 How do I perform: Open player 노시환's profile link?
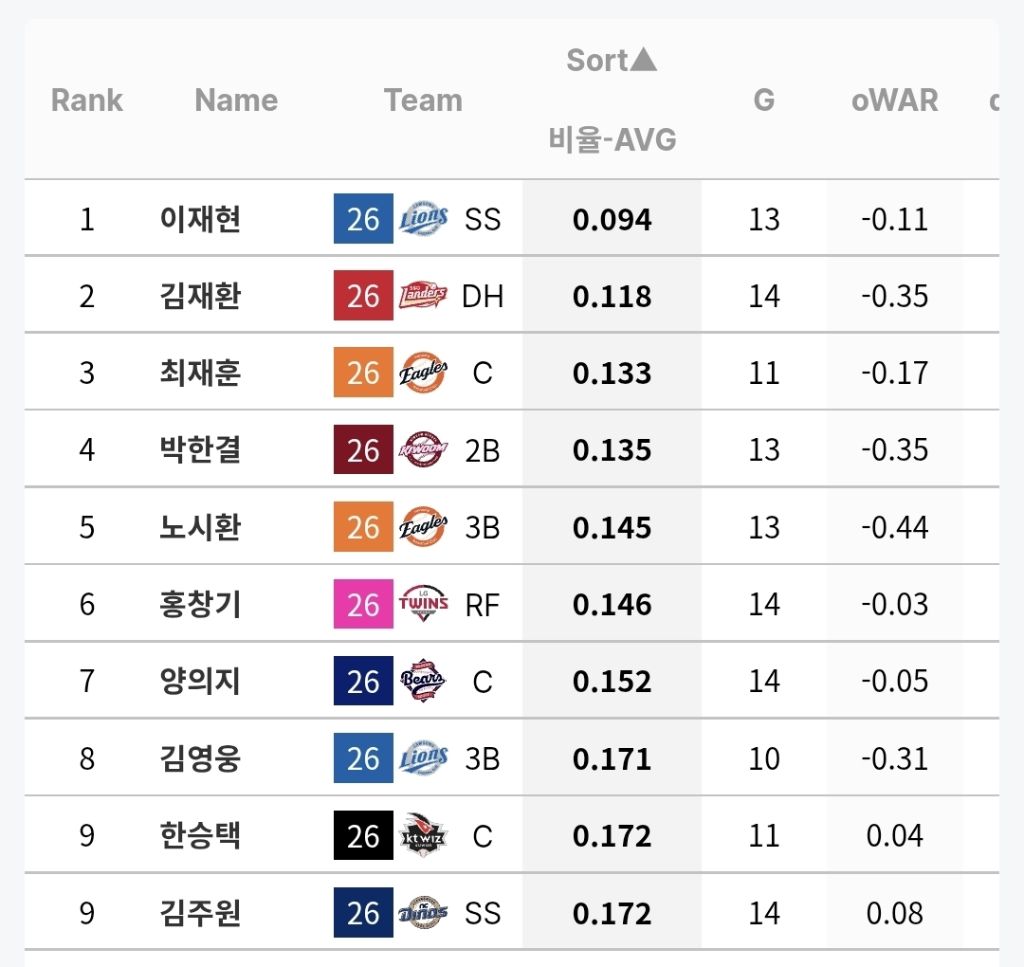(200, 527)
